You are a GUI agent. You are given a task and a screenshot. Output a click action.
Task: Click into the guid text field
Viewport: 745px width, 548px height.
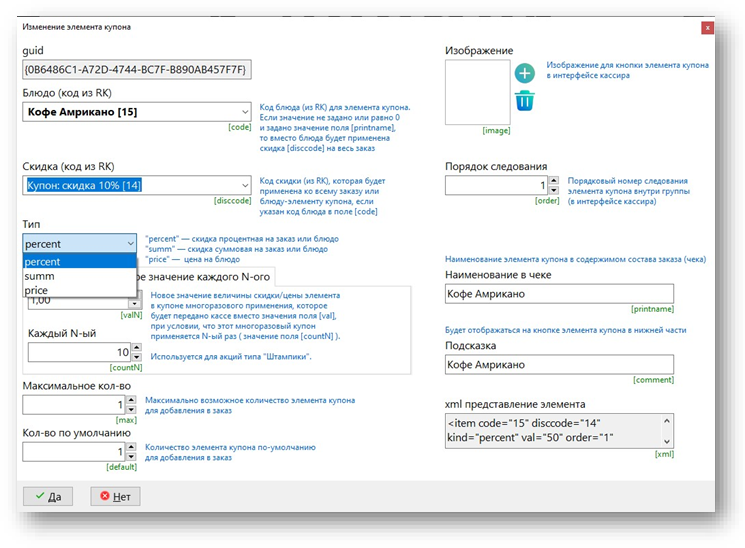[x=136, y=69]
